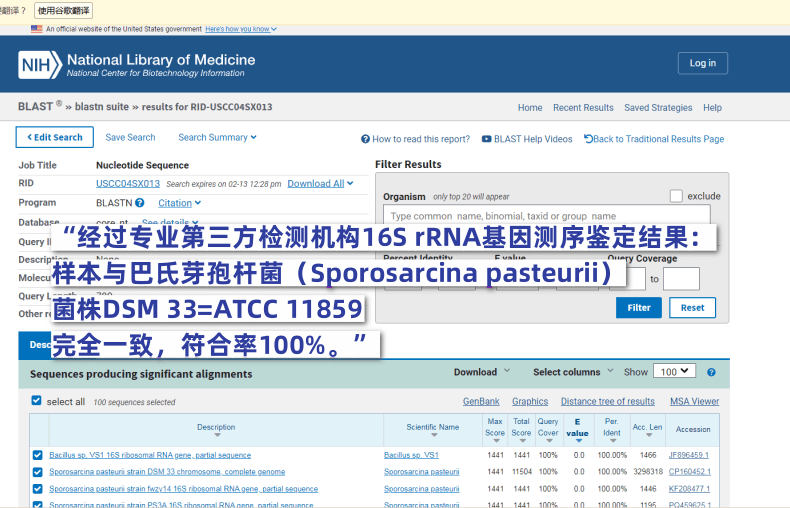Uncheck Bacillus sp. VS1 row checkbox

37,455
